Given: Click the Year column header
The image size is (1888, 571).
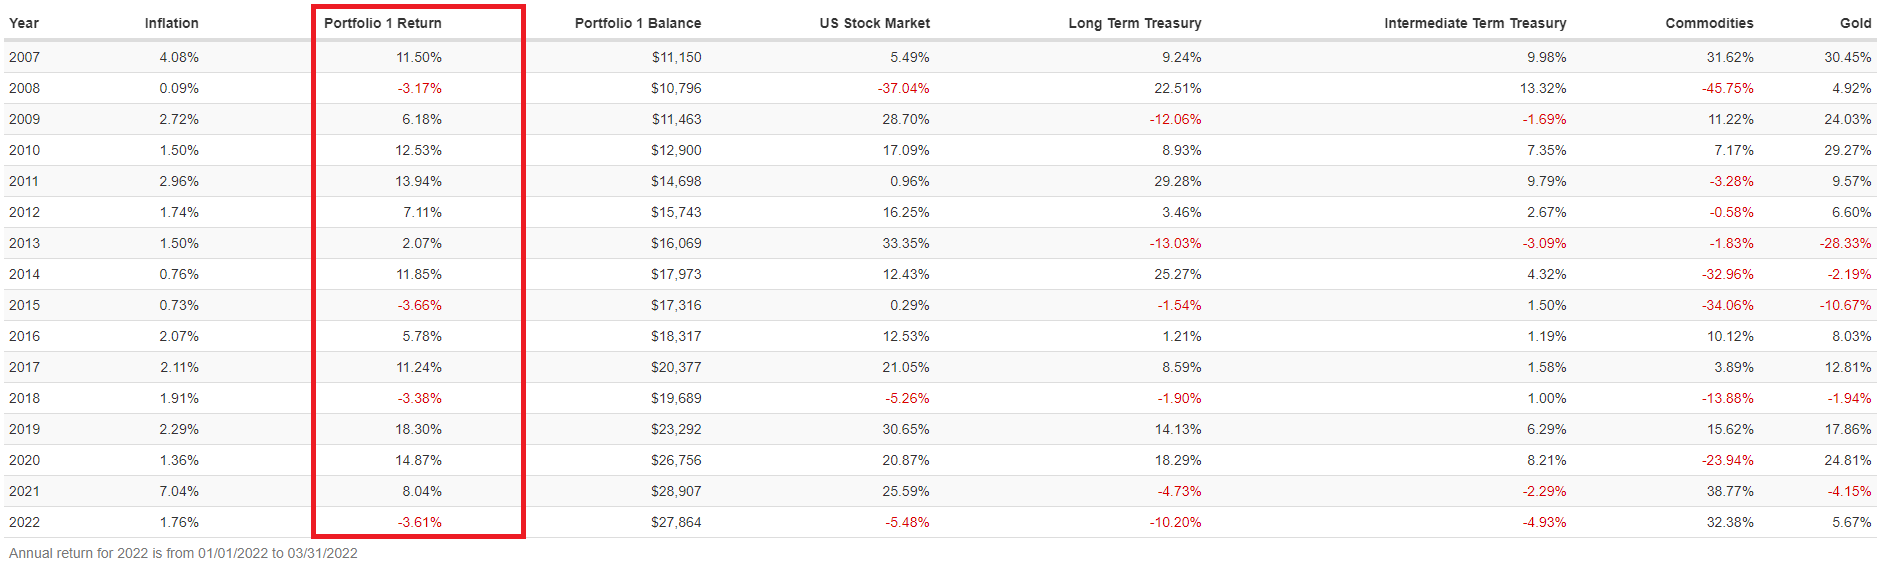Looking at the screenshot, I should (x=24, y=23).
